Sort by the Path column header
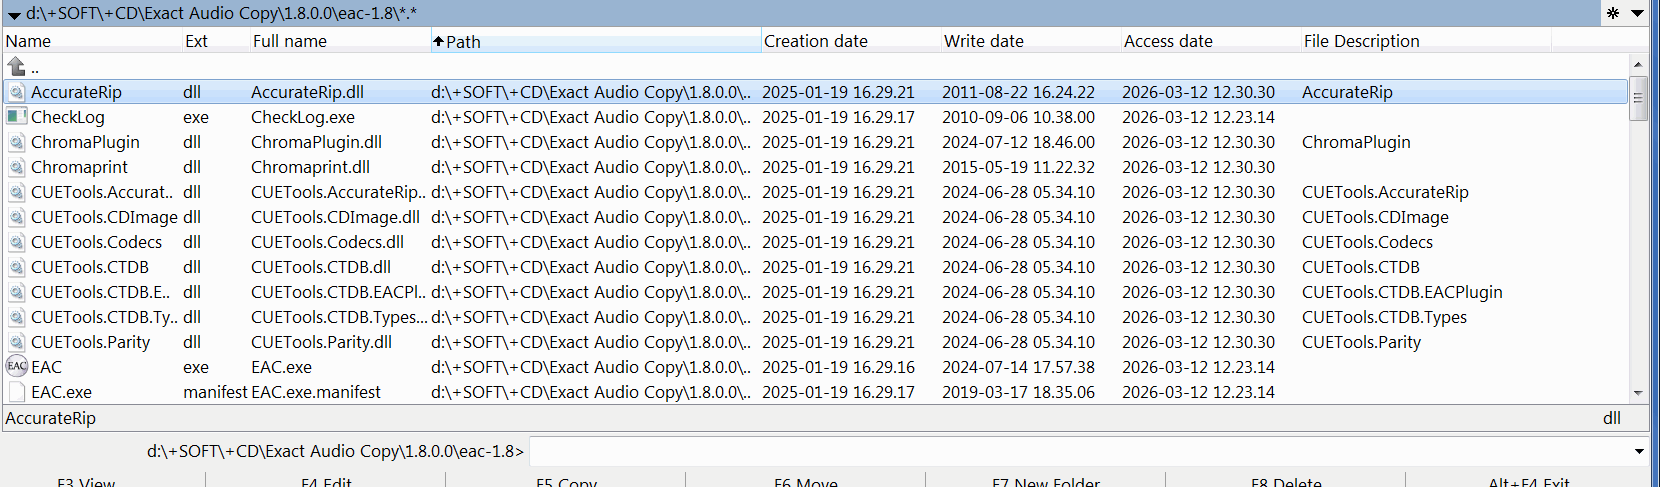 [x=595, y=41]
